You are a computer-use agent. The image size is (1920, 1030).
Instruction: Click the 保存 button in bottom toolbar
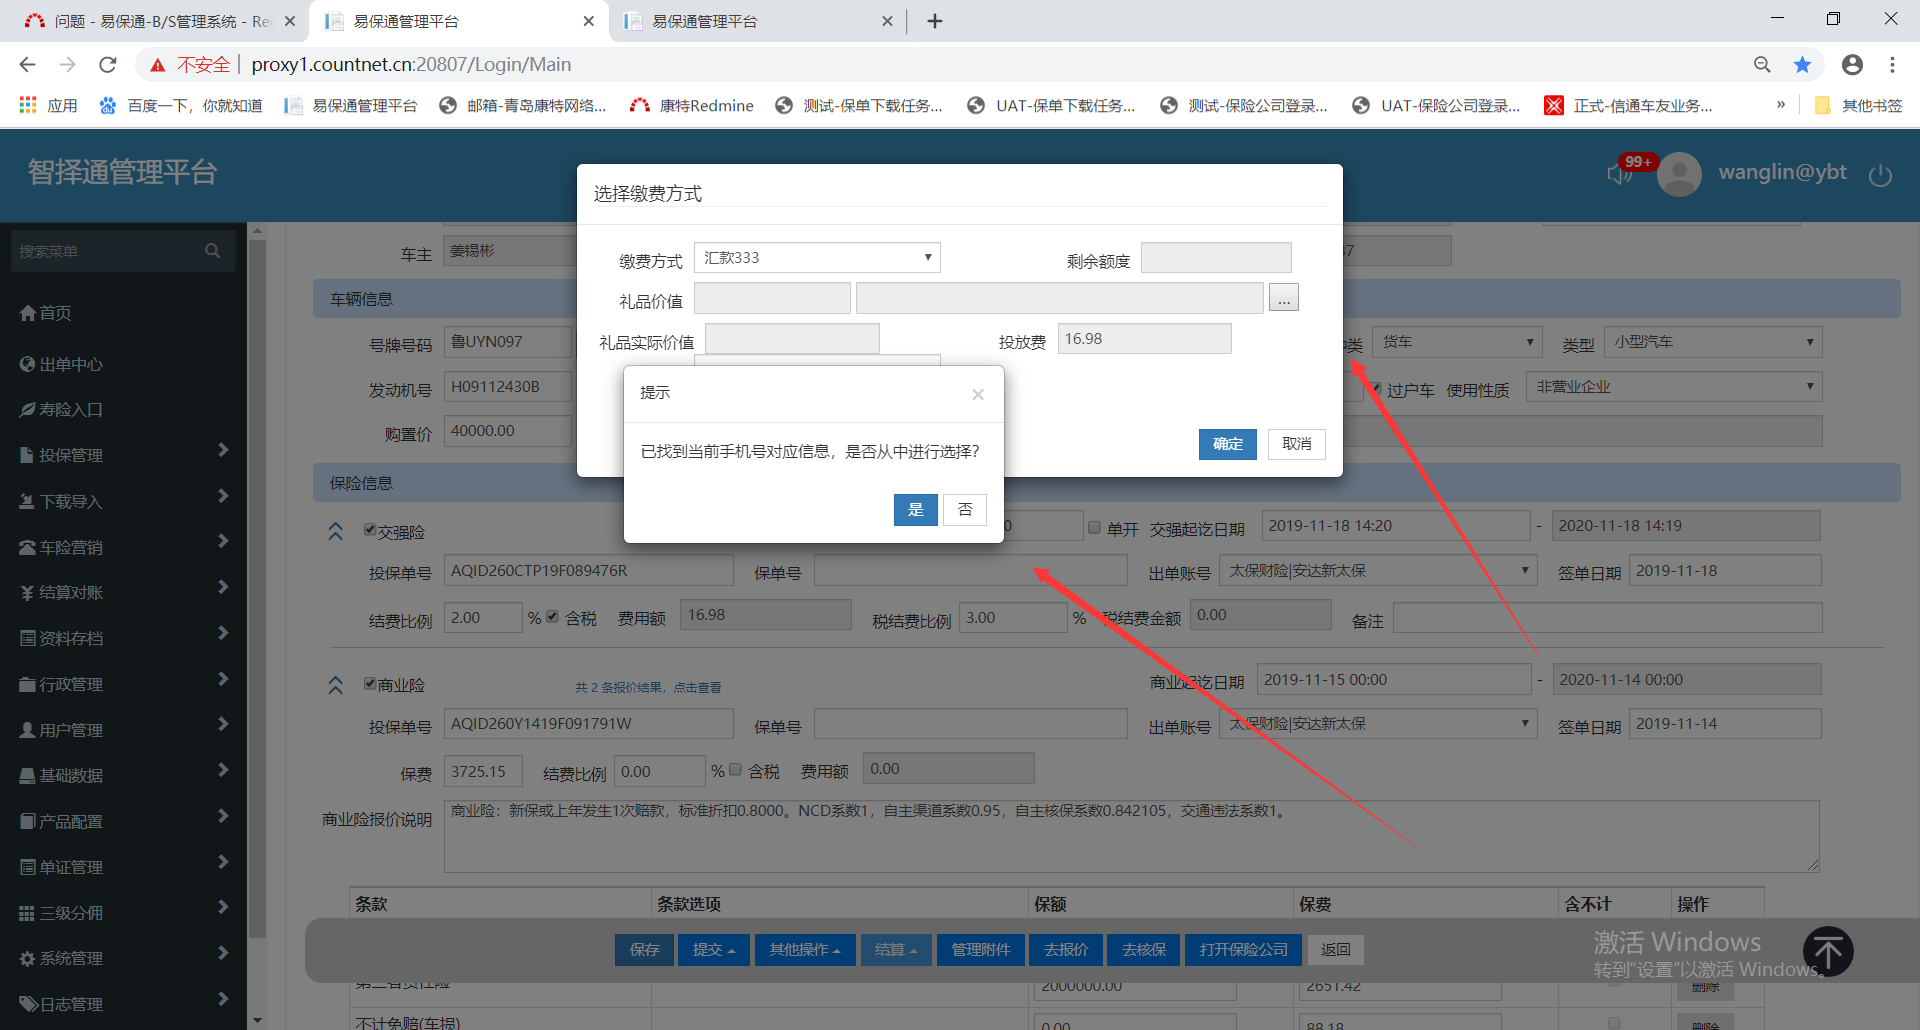(645, 950)
